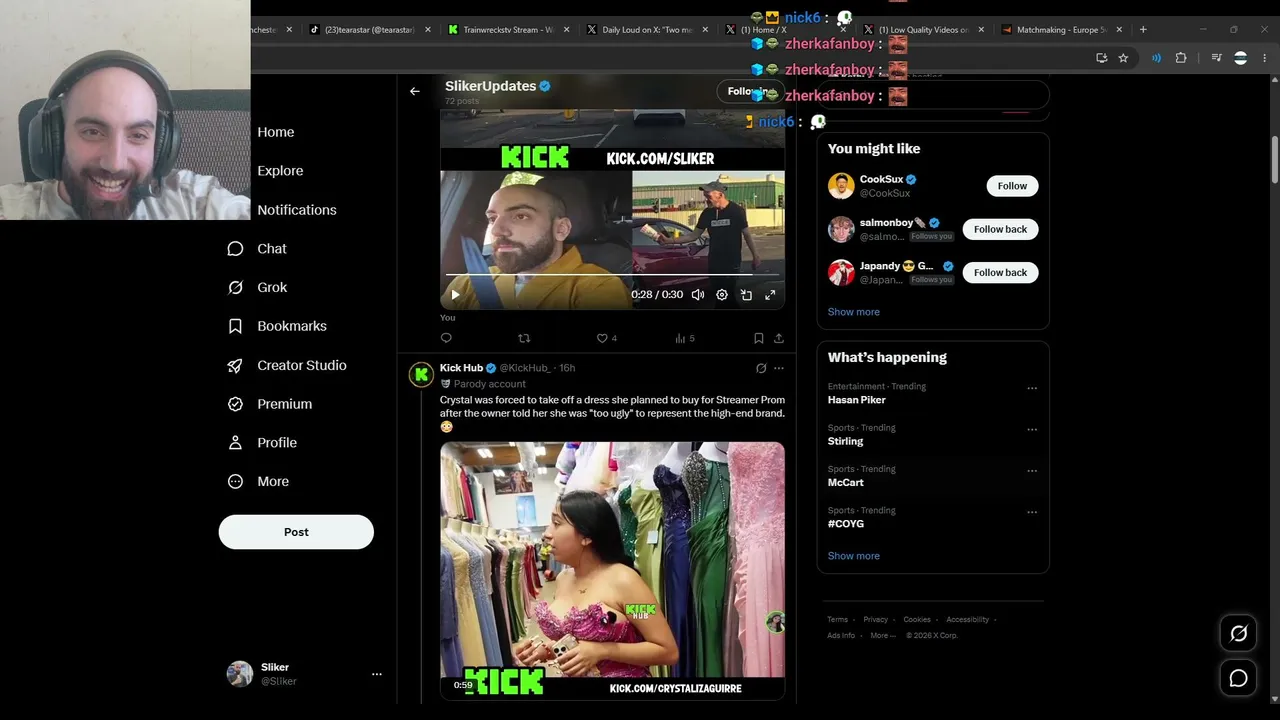
Task: Expand the More menu in the sidebar
Action: [258, 482]
